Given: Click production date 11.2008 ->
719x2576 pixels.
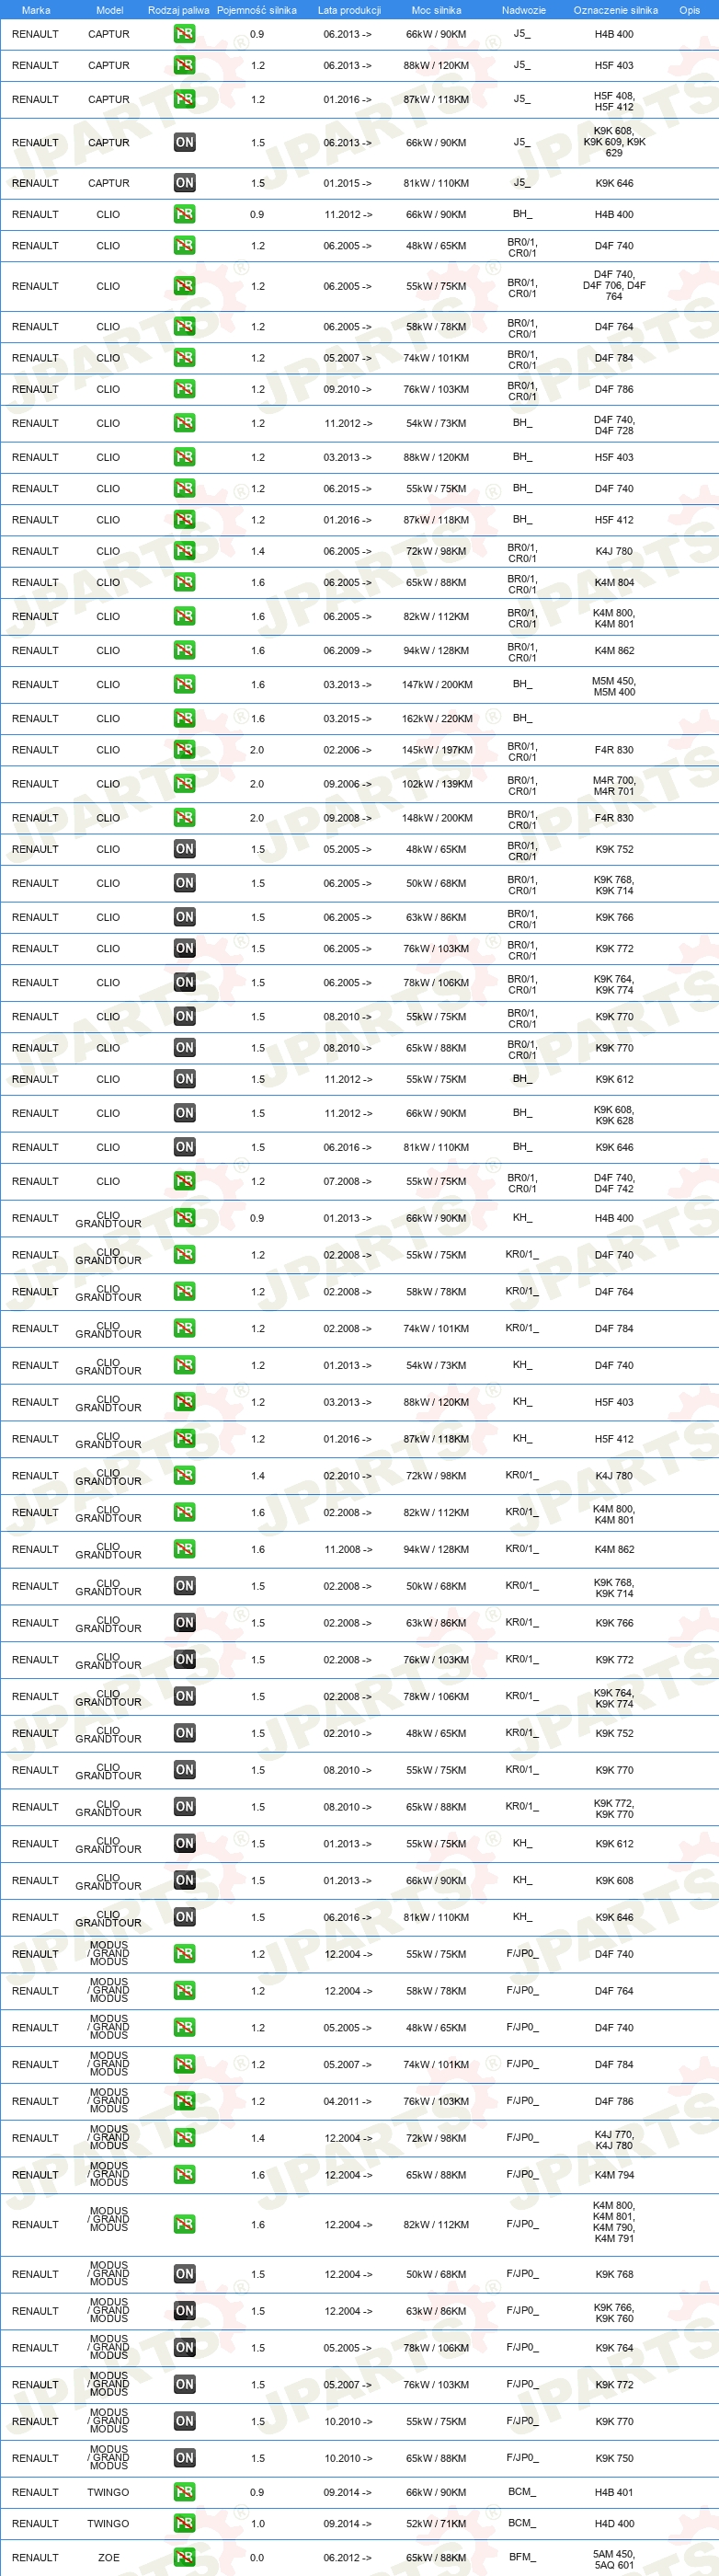Looking at the screenshot, I should [x=348, y=1549].
